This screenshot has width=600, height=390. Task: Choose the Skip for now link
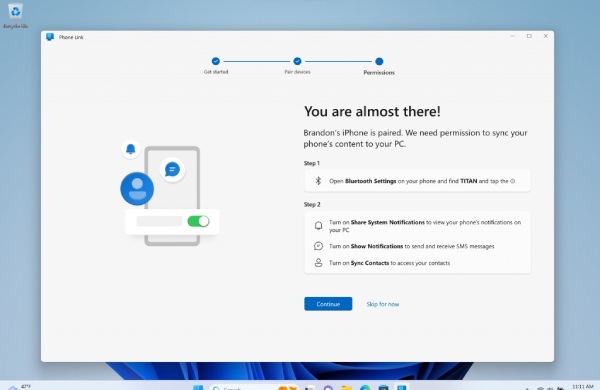pyautogui.click(x=383, y=304)
